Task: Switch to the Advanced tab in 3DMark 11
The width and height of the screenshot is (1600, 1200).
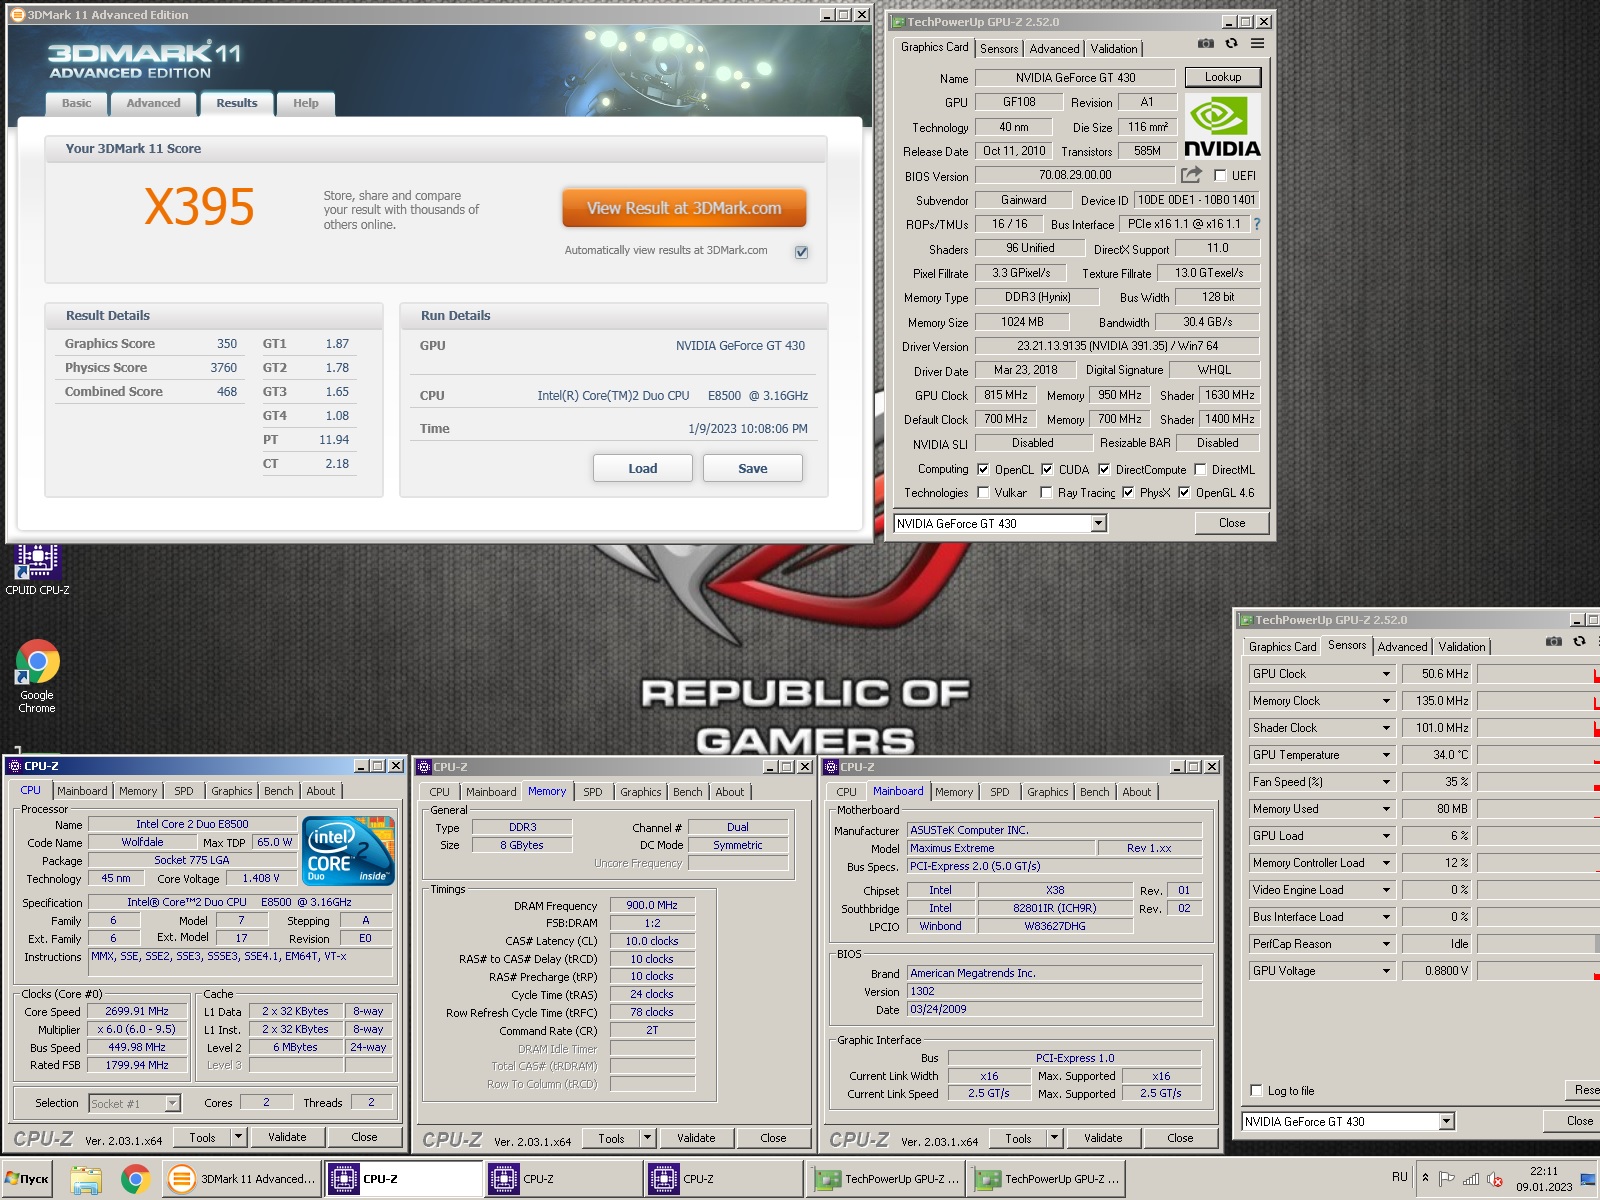Action: pos(153,103)
